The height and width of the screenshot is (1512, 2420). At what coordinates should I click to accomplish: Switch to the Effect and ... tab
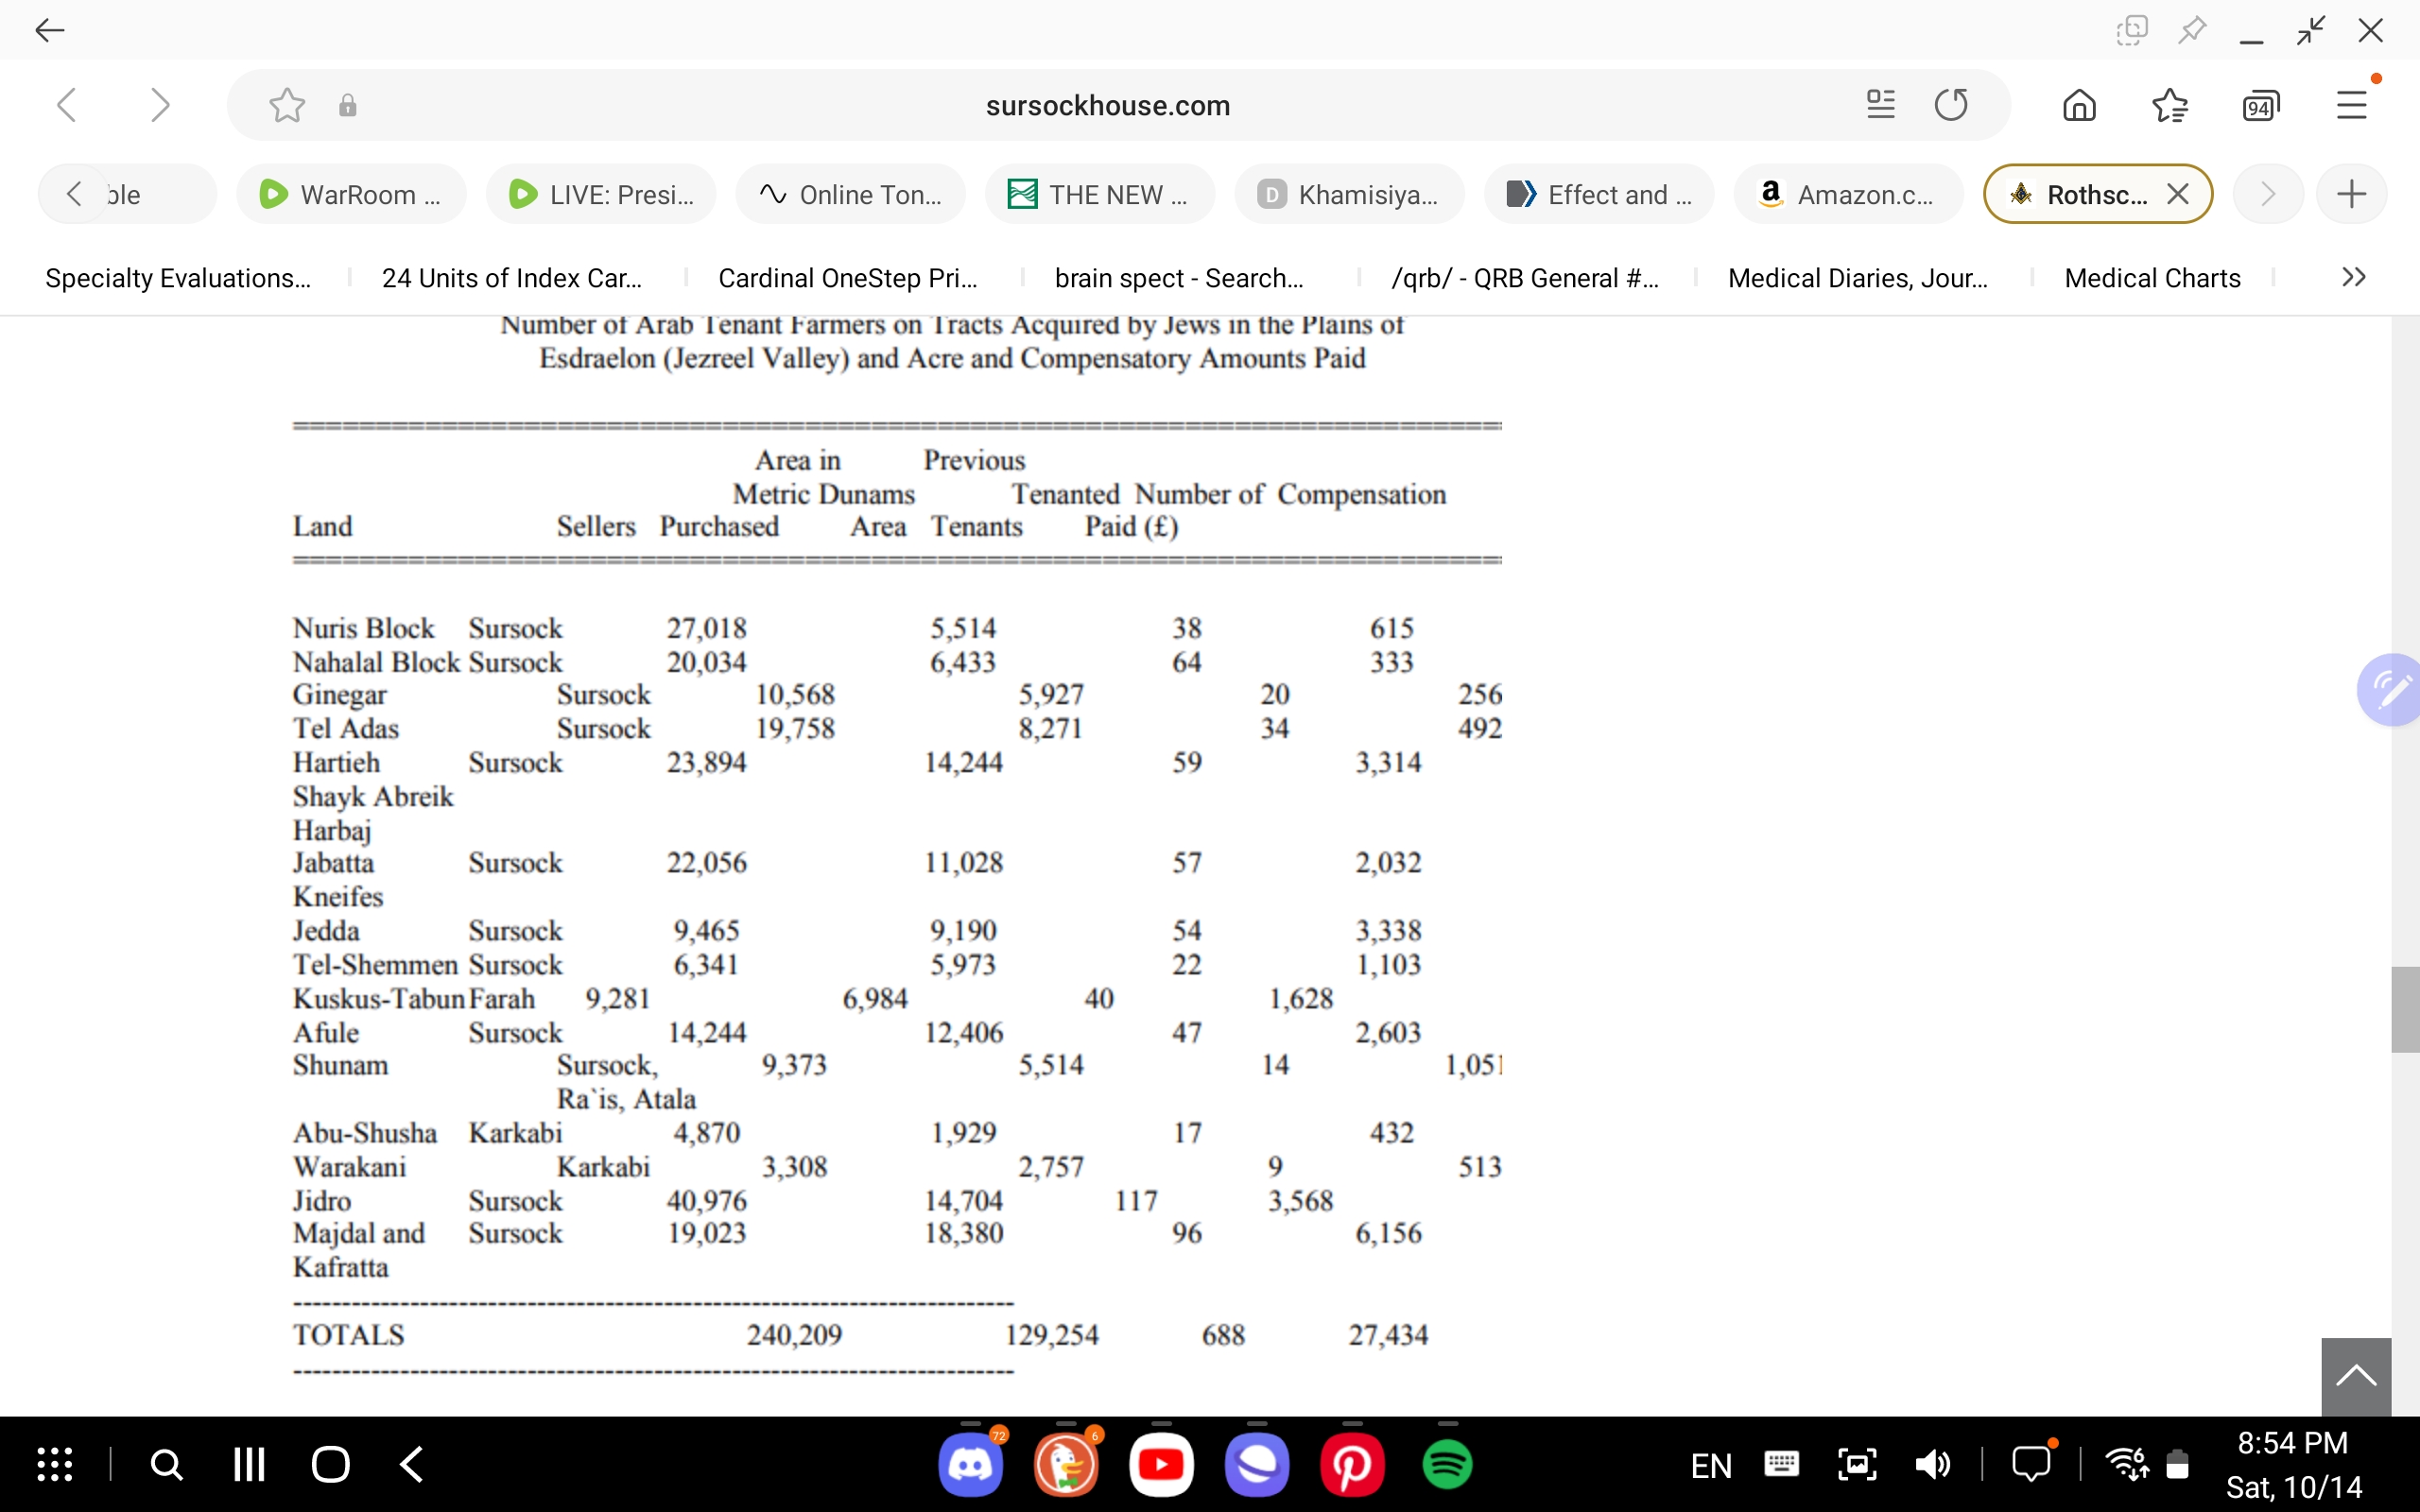coord(1599,194)
